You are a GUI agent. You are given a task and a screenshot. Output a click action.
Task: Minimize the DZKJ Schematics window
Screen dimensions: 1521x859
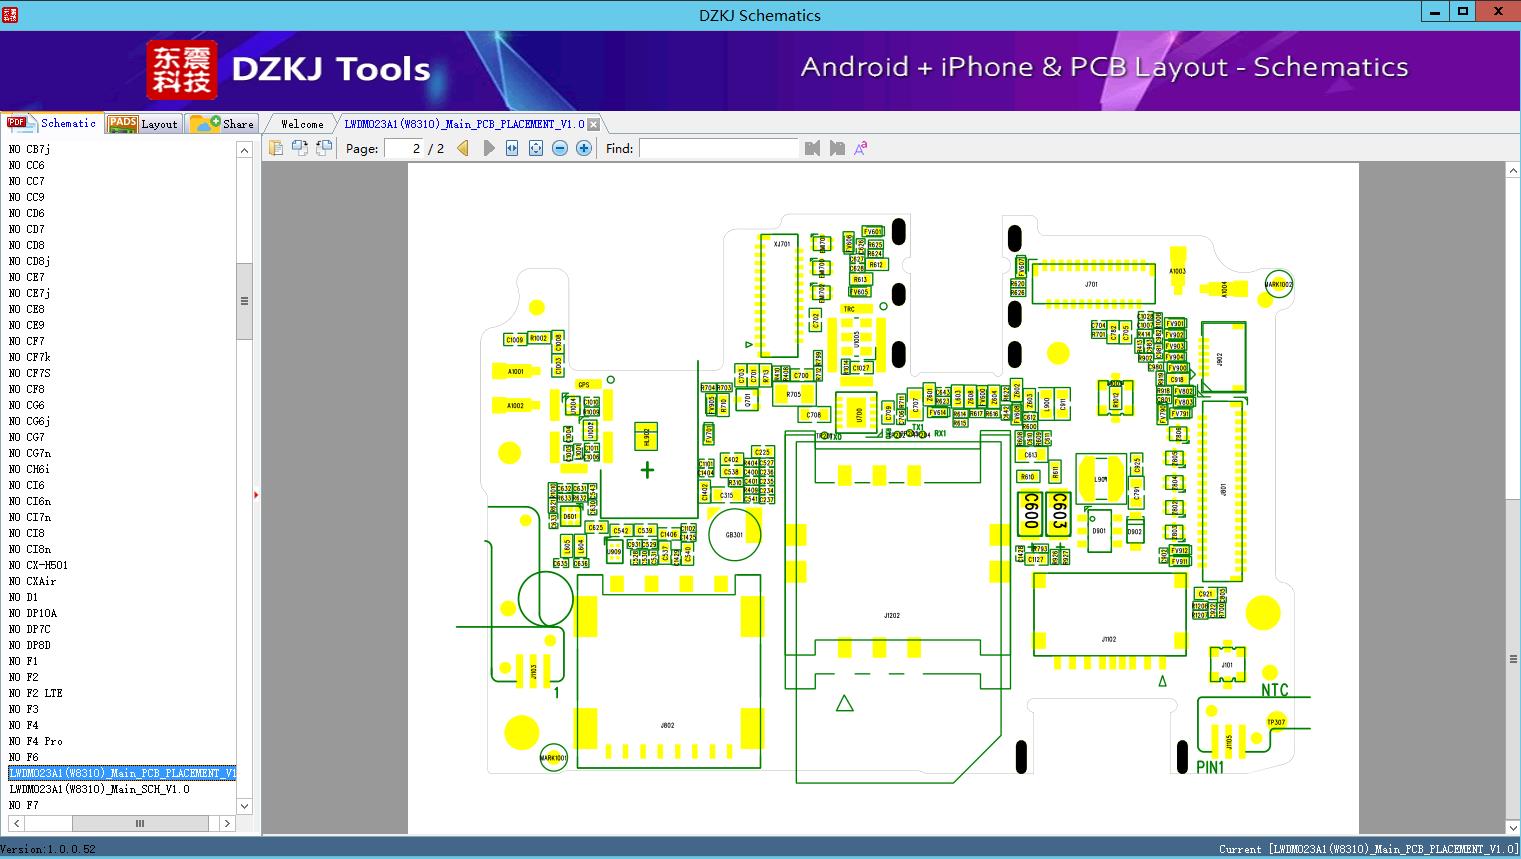pos(1435,12)
